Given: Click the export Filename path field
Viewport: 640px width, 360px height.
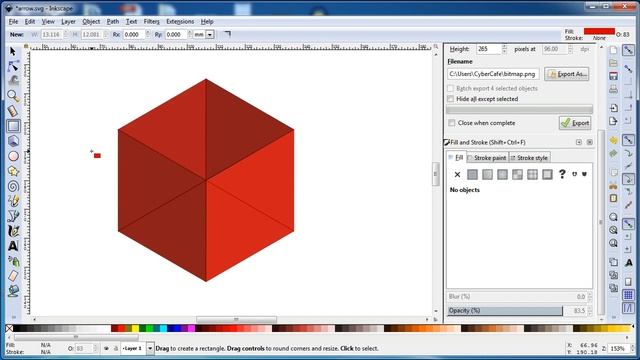Looking at the screenshot, I should (493, 74).
